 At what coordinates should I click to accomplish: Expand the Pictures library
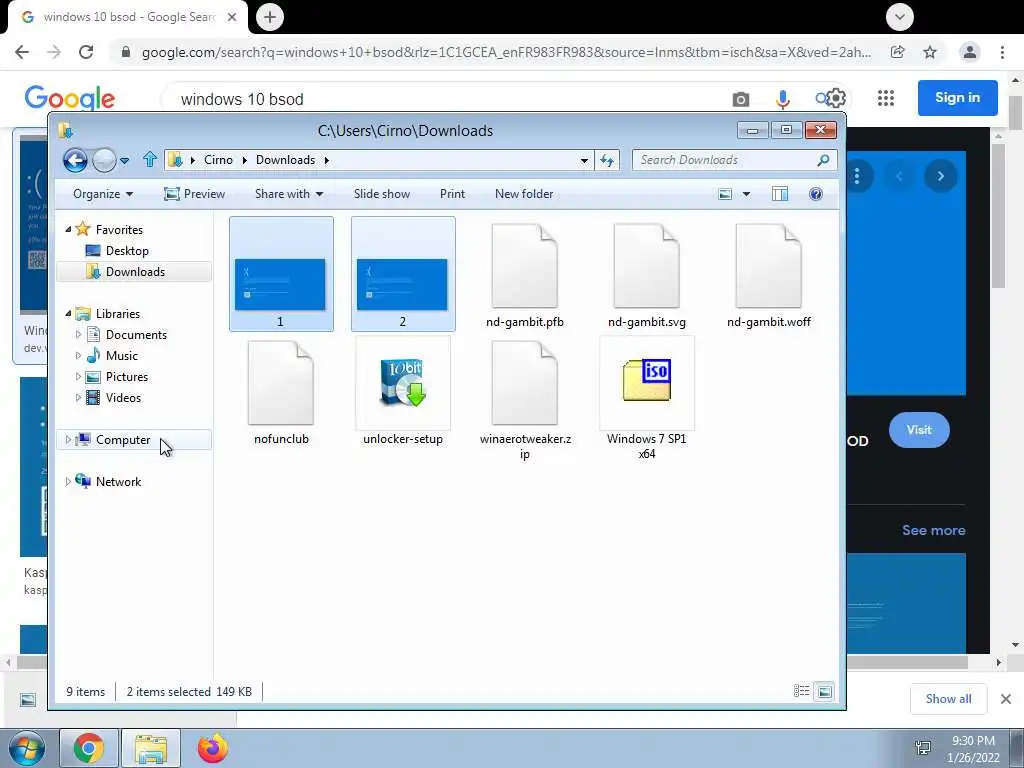tap(78, 377)
